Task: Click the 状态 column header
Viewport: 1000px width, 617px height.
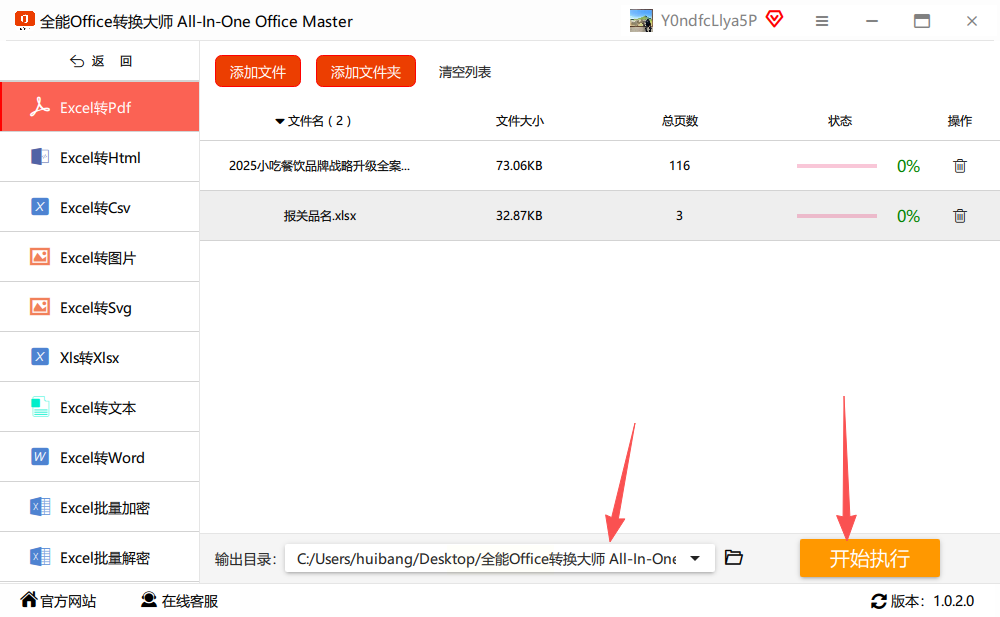Action: (840, 121)
